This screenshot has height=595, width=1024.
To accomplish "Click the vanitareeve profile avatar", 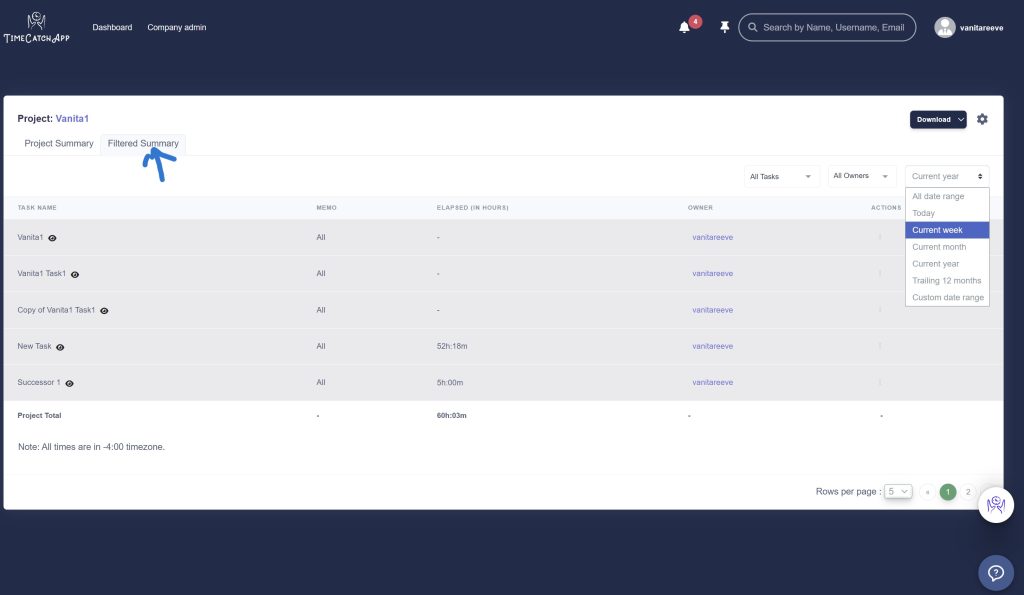I will [x=944, y=27].
